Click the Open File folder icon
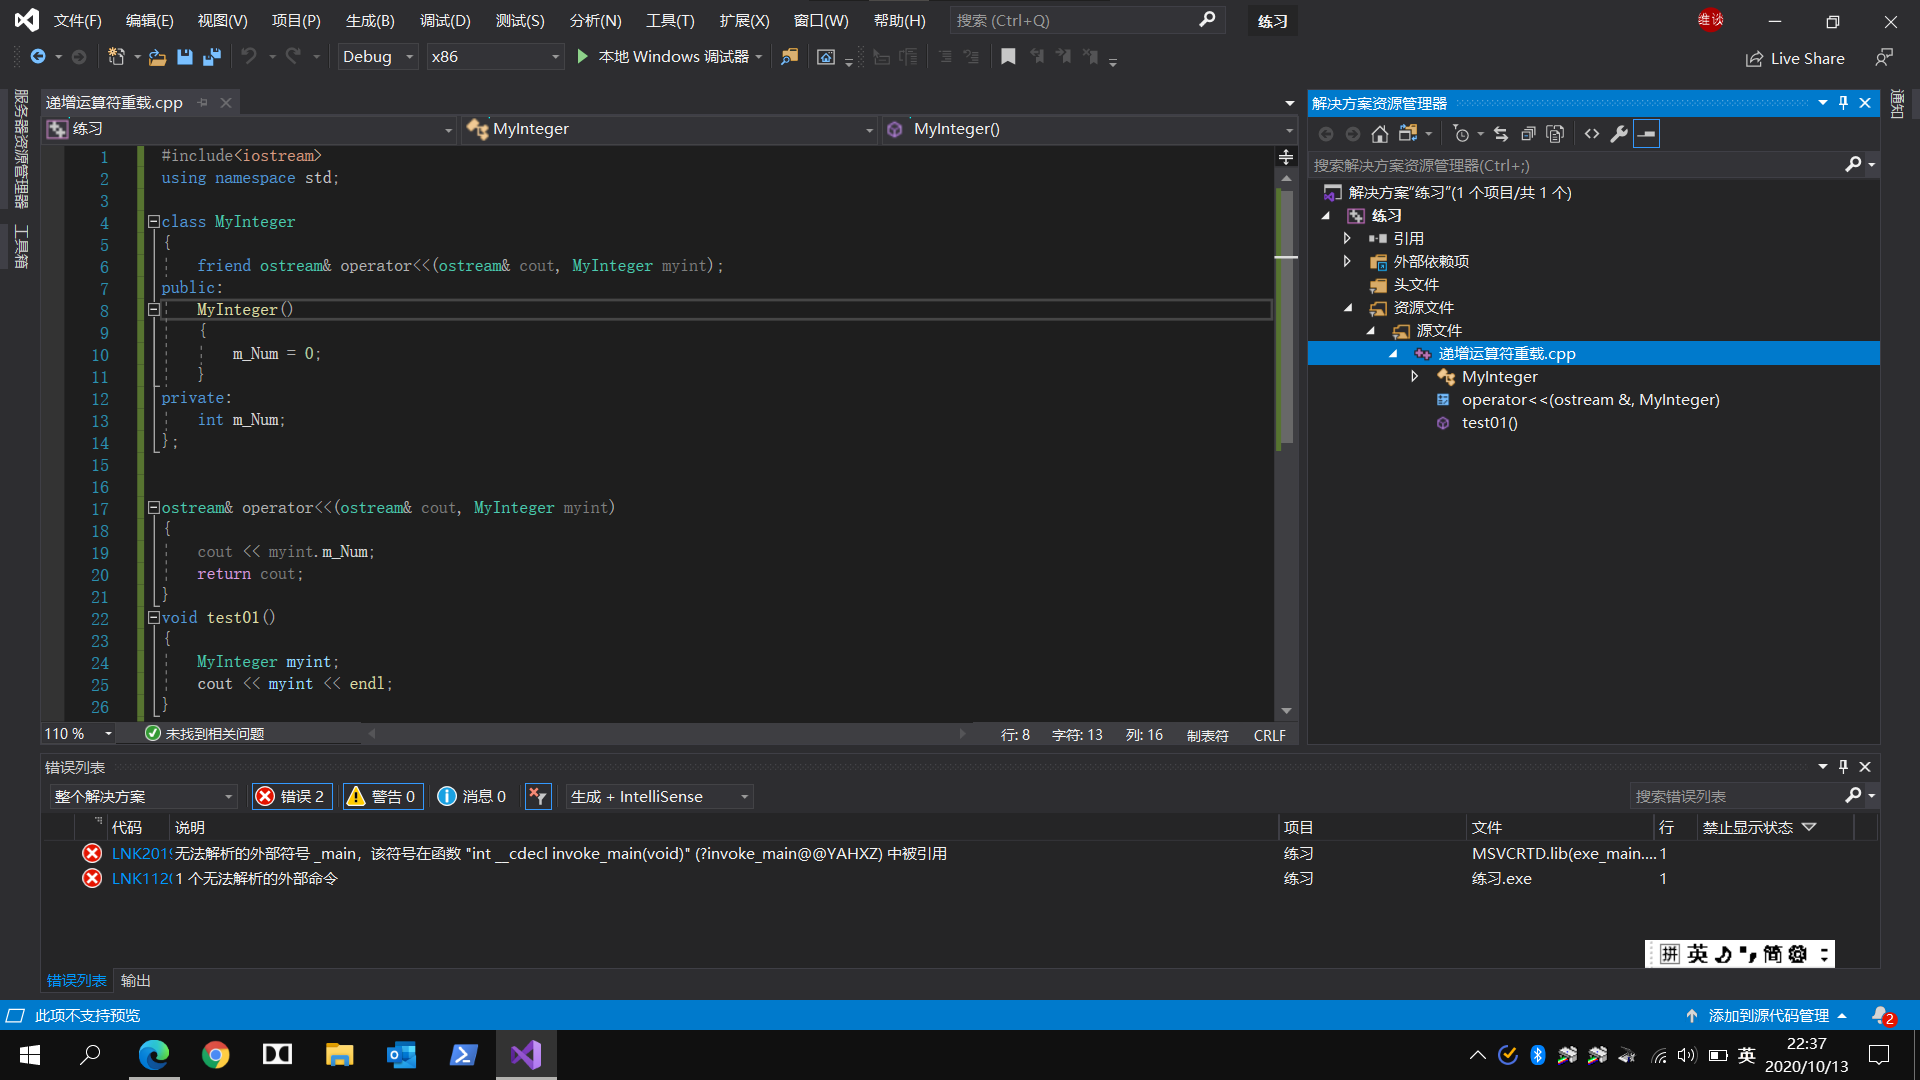 click(x=157, y=57)
